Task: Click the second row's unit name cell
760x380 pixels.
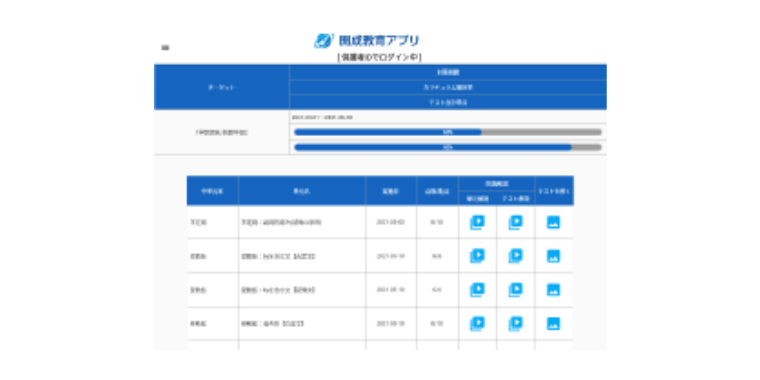Action: click(x=302, y=256)
